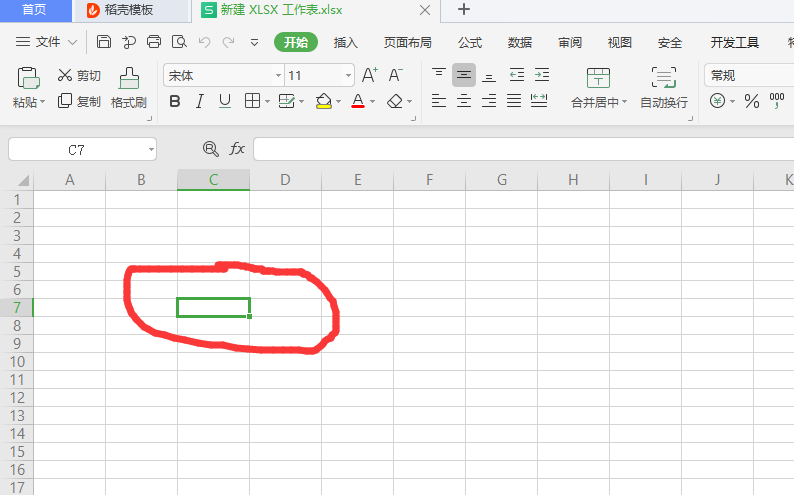Viewport: 794px width, 495px height.
Task: Click the + new tab button
Action: point(464,10)
